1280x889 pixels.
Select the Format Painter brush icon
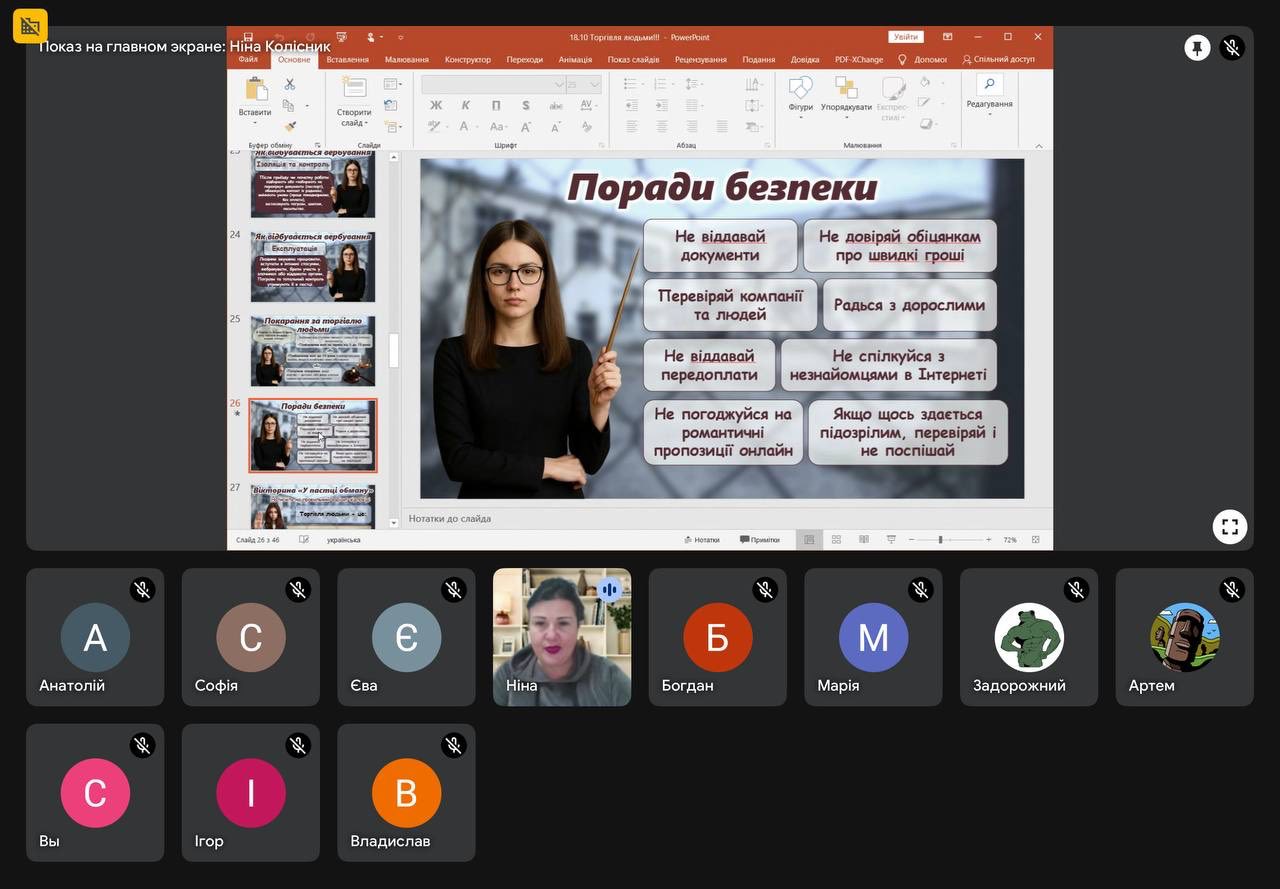[289, 127]
